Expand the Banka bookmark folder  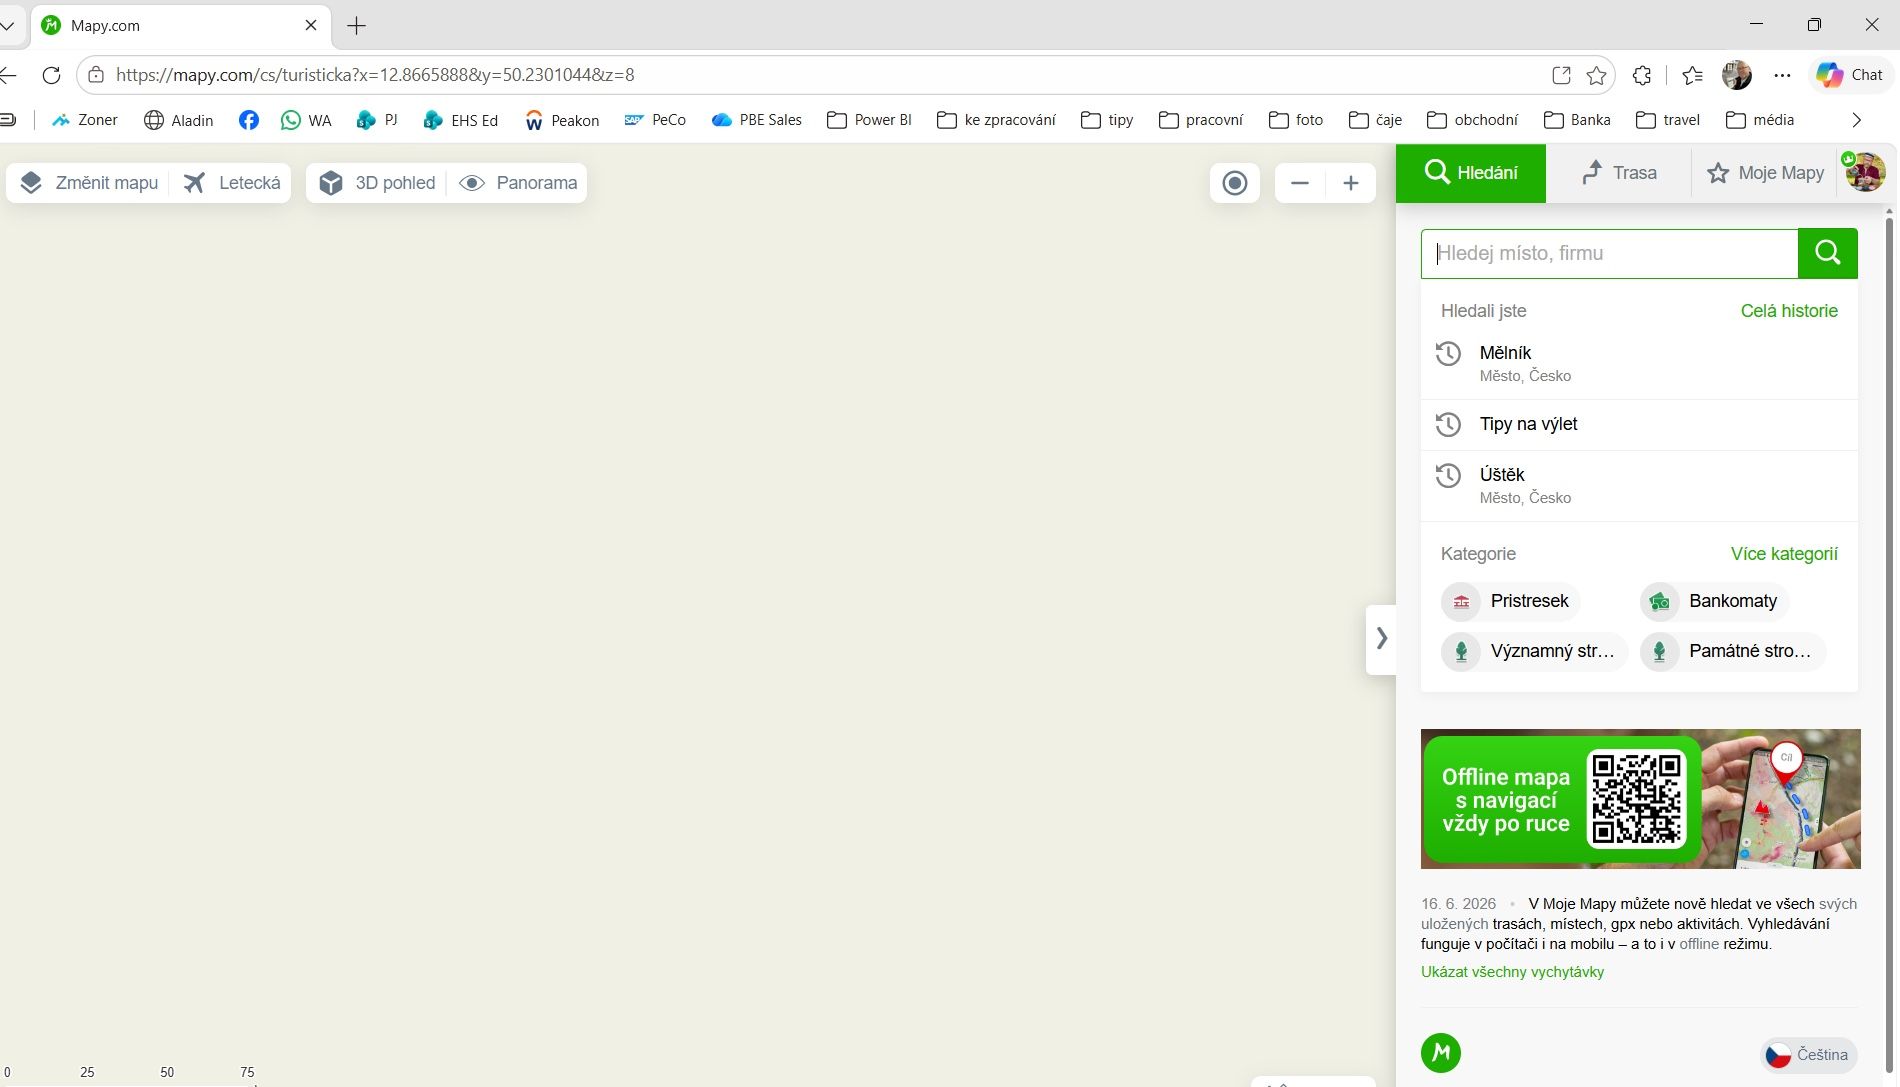[1577, 120]
